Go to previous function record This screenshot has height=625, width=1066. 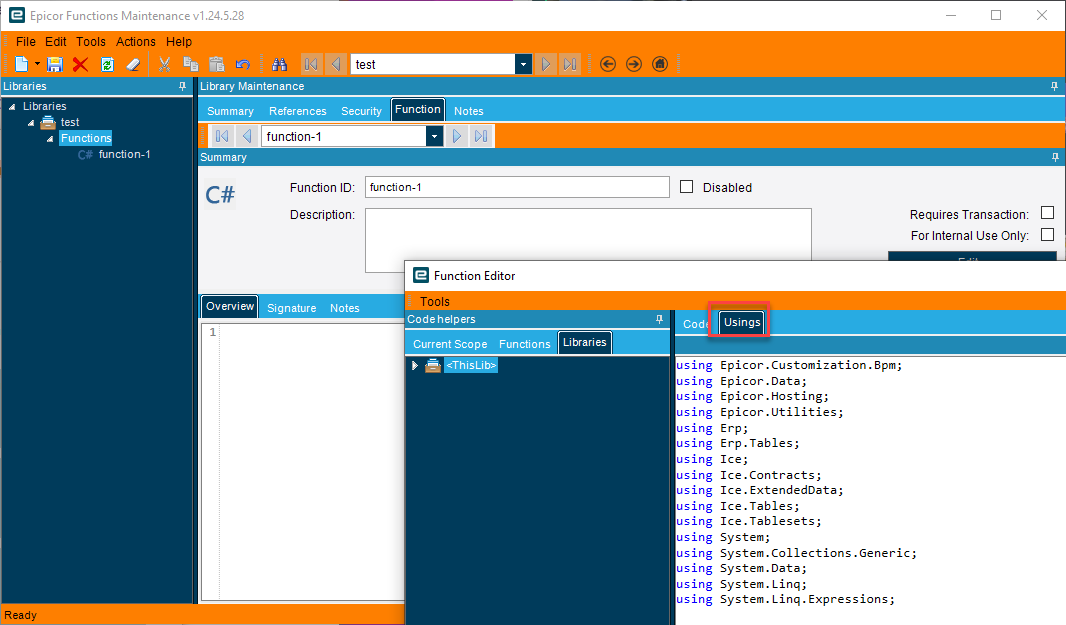pos(247,136)
